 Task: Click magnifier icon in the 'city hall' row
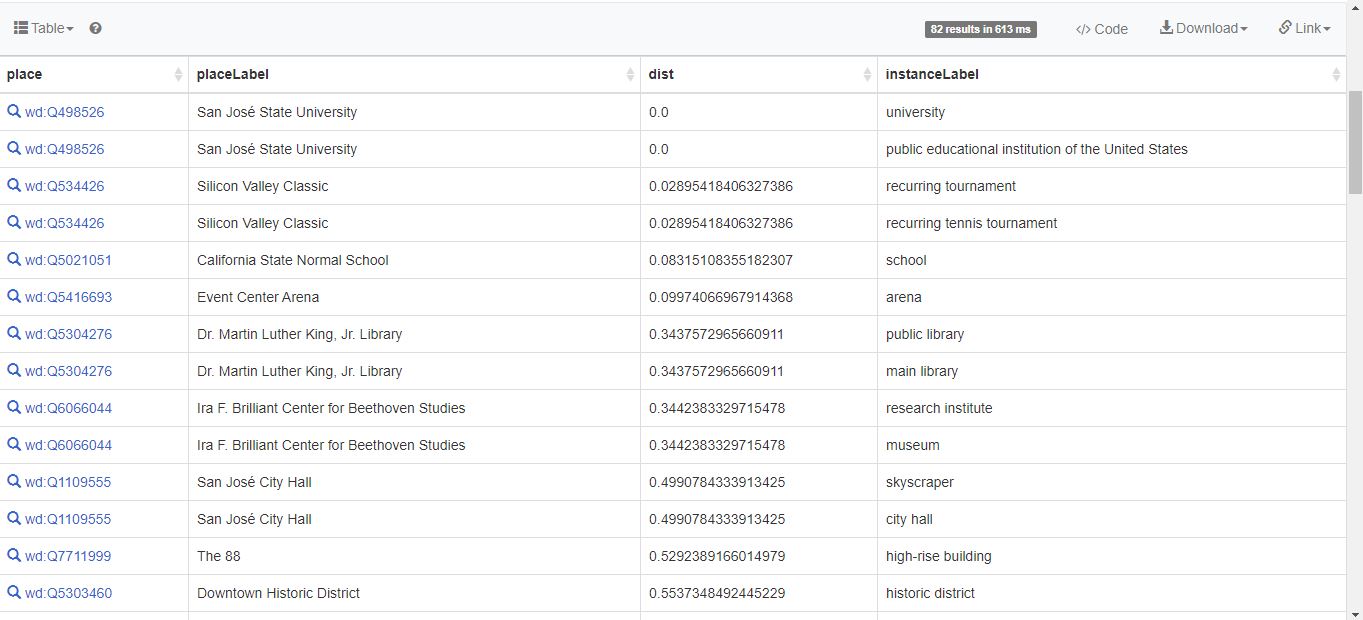coord(14,518)
